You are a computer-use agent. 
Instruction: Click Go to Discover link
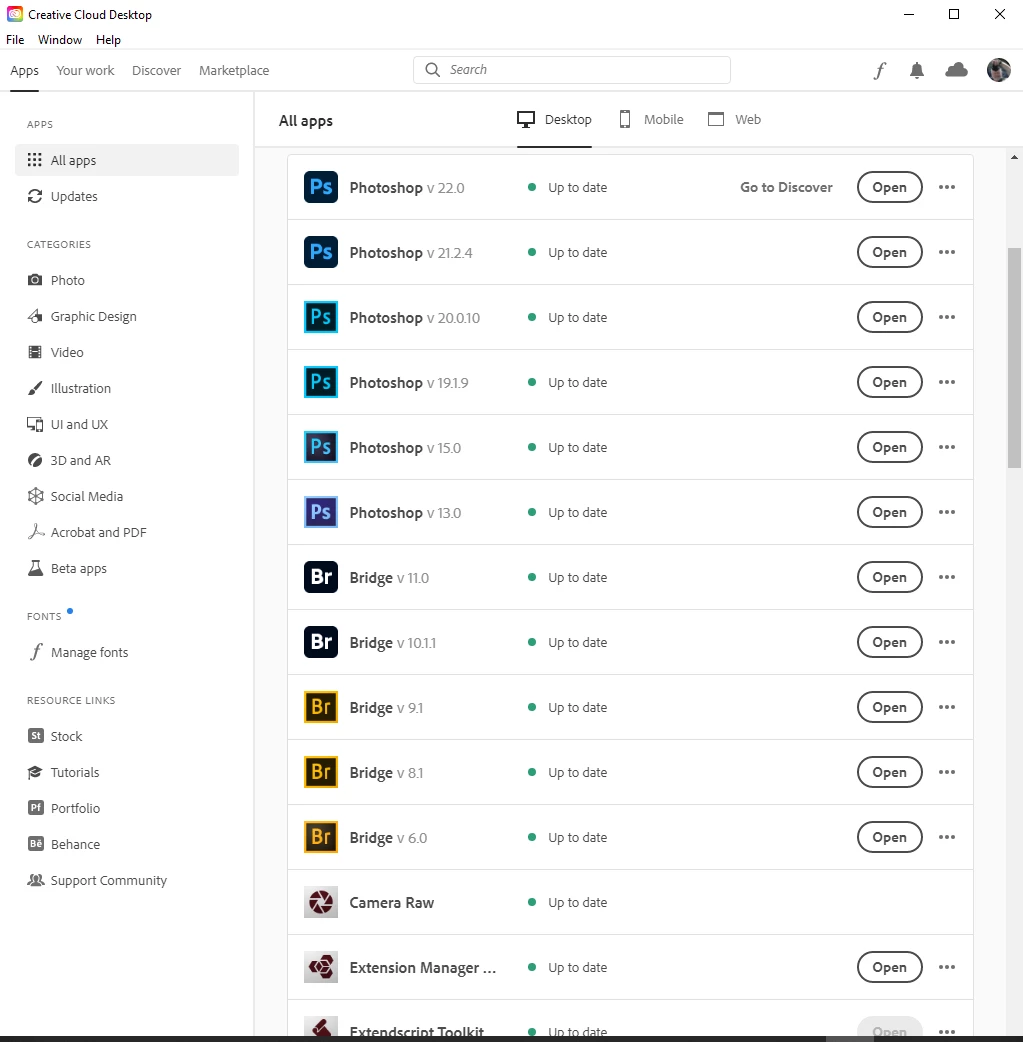coord(786,187)
